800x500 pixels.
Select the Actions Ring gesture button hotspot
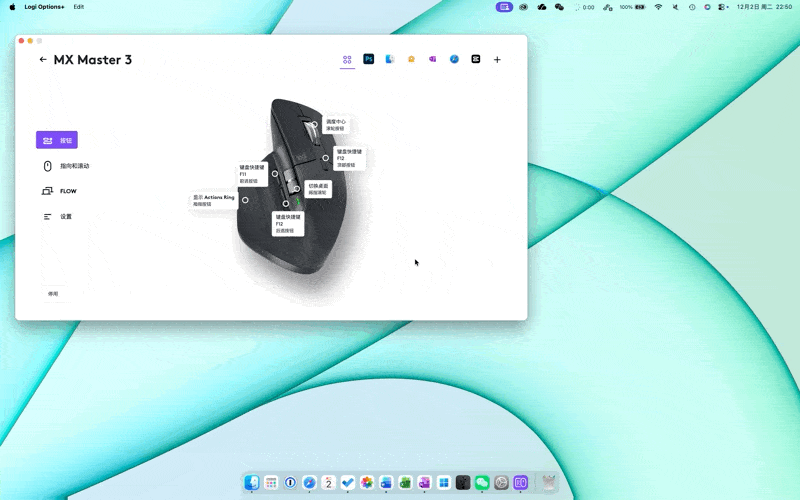click(245, 200)
